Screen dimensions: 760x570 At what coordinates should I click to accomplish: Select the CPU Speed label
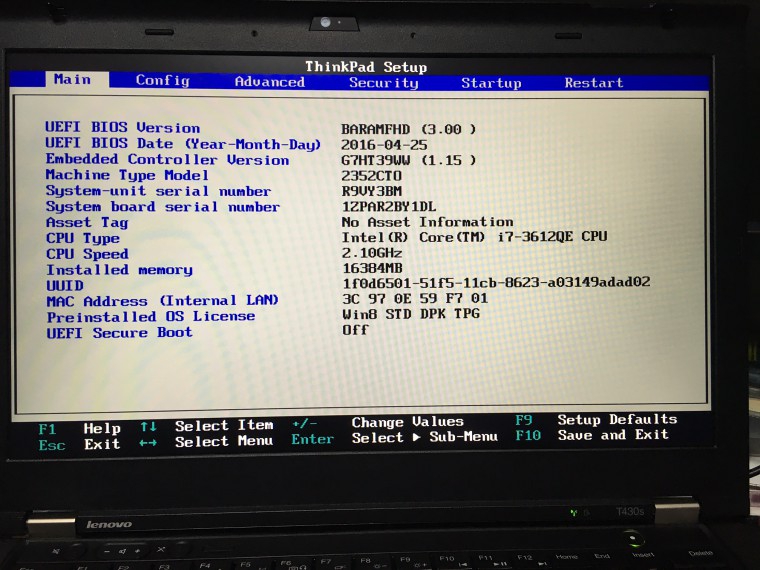[87, 254]
